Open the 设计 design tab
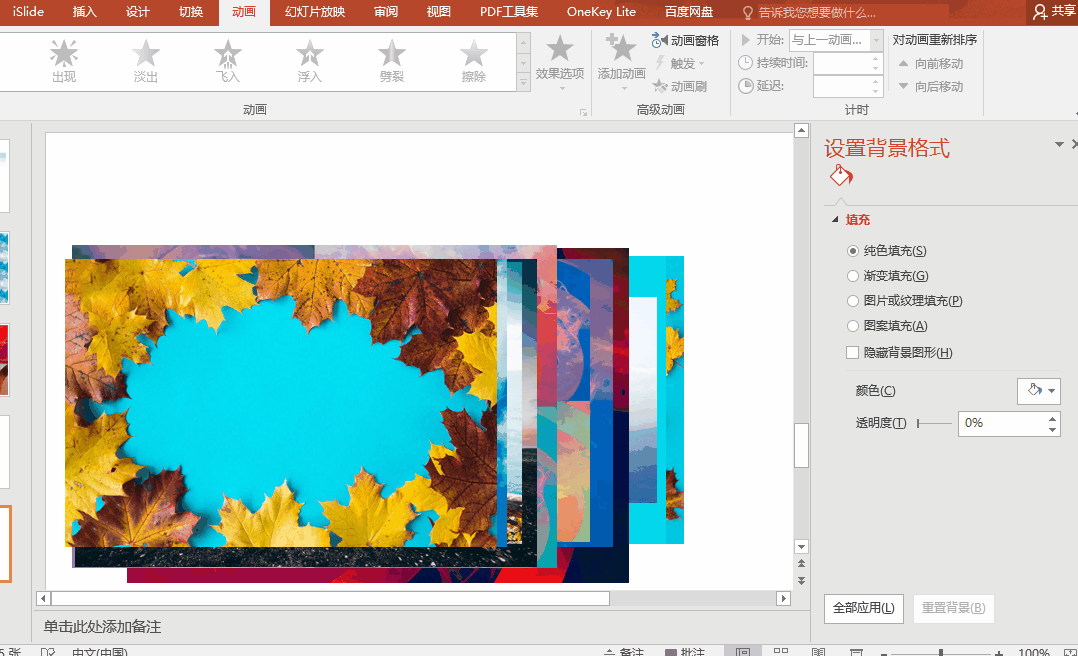This screenshot has width=1078, height=656. 138,12
